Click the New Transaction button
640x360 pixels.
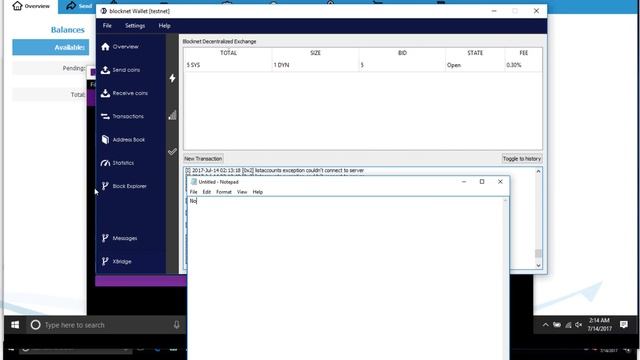point(203,158)
